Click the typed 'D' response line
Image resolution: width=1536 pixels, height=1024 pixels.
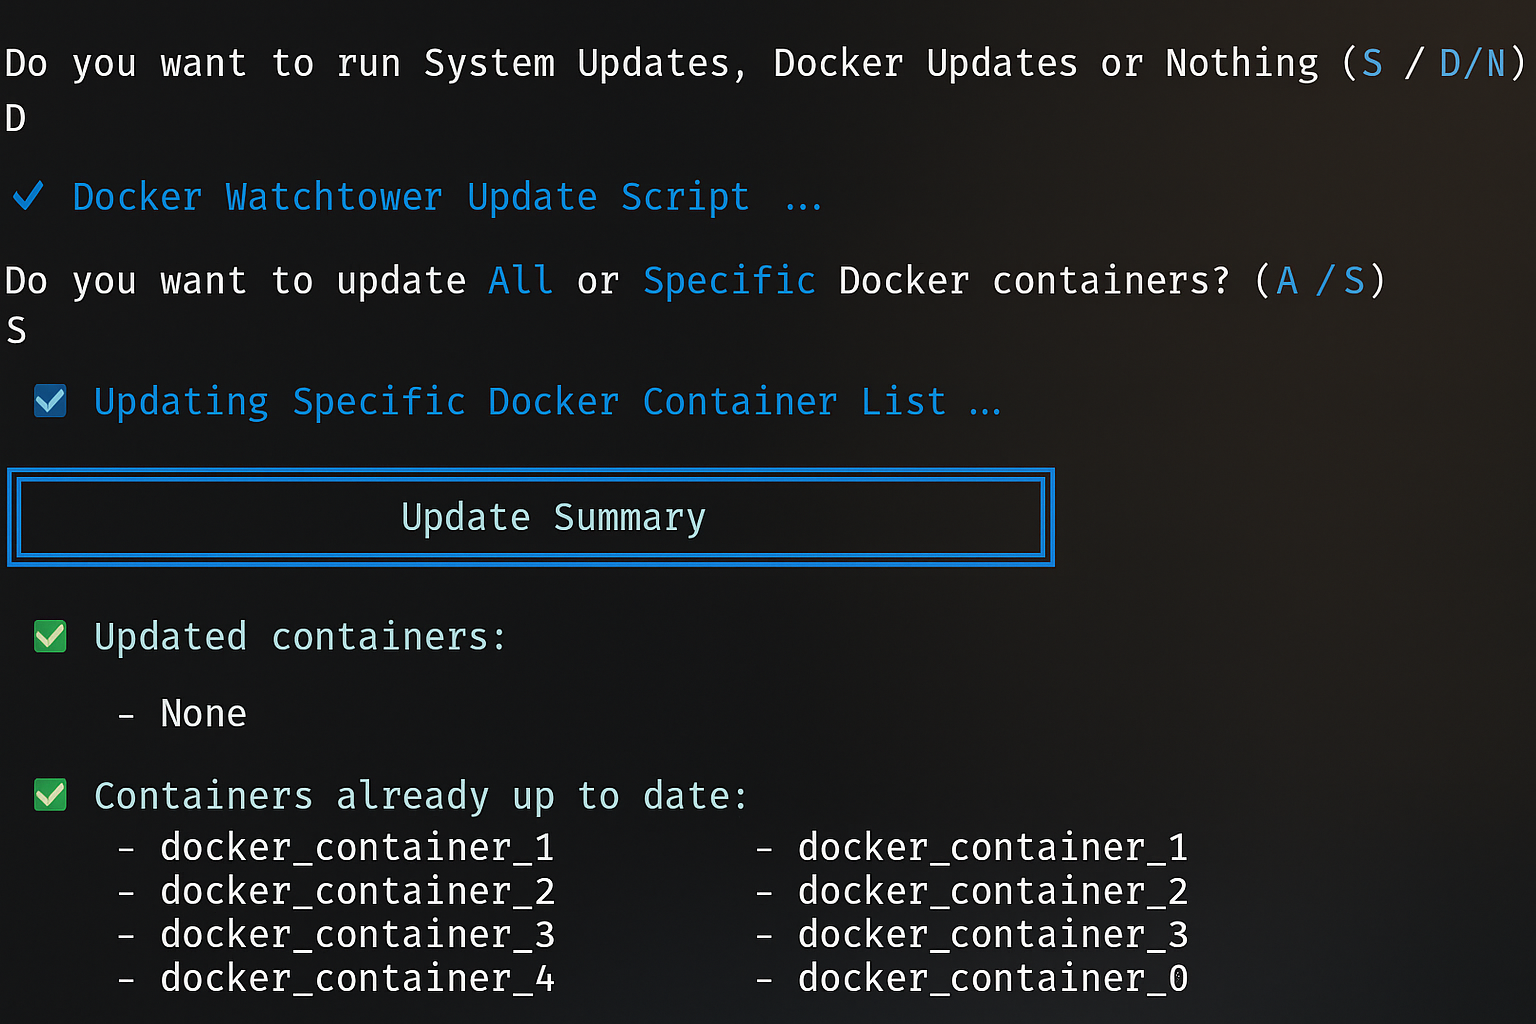(x=15, y=119)
